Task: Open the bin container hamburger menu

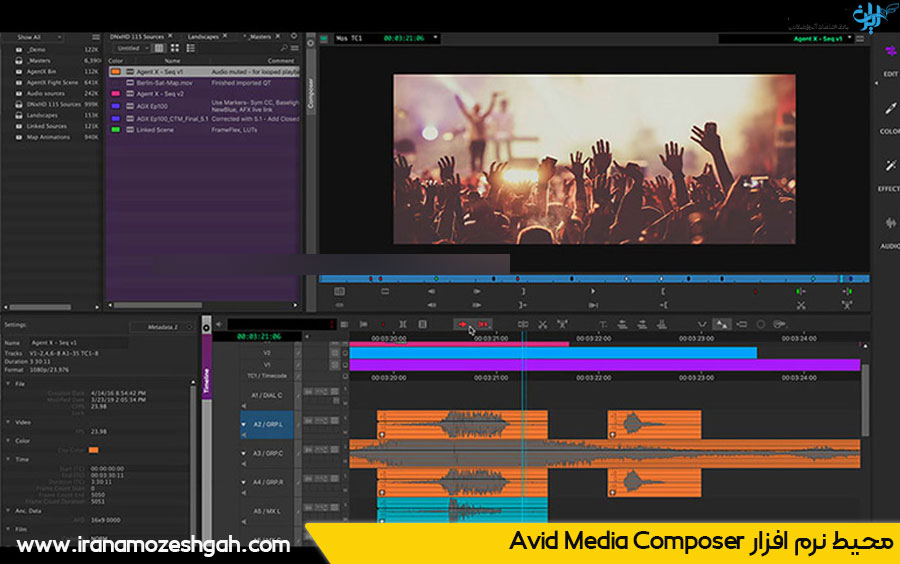Action: [95, 37]
